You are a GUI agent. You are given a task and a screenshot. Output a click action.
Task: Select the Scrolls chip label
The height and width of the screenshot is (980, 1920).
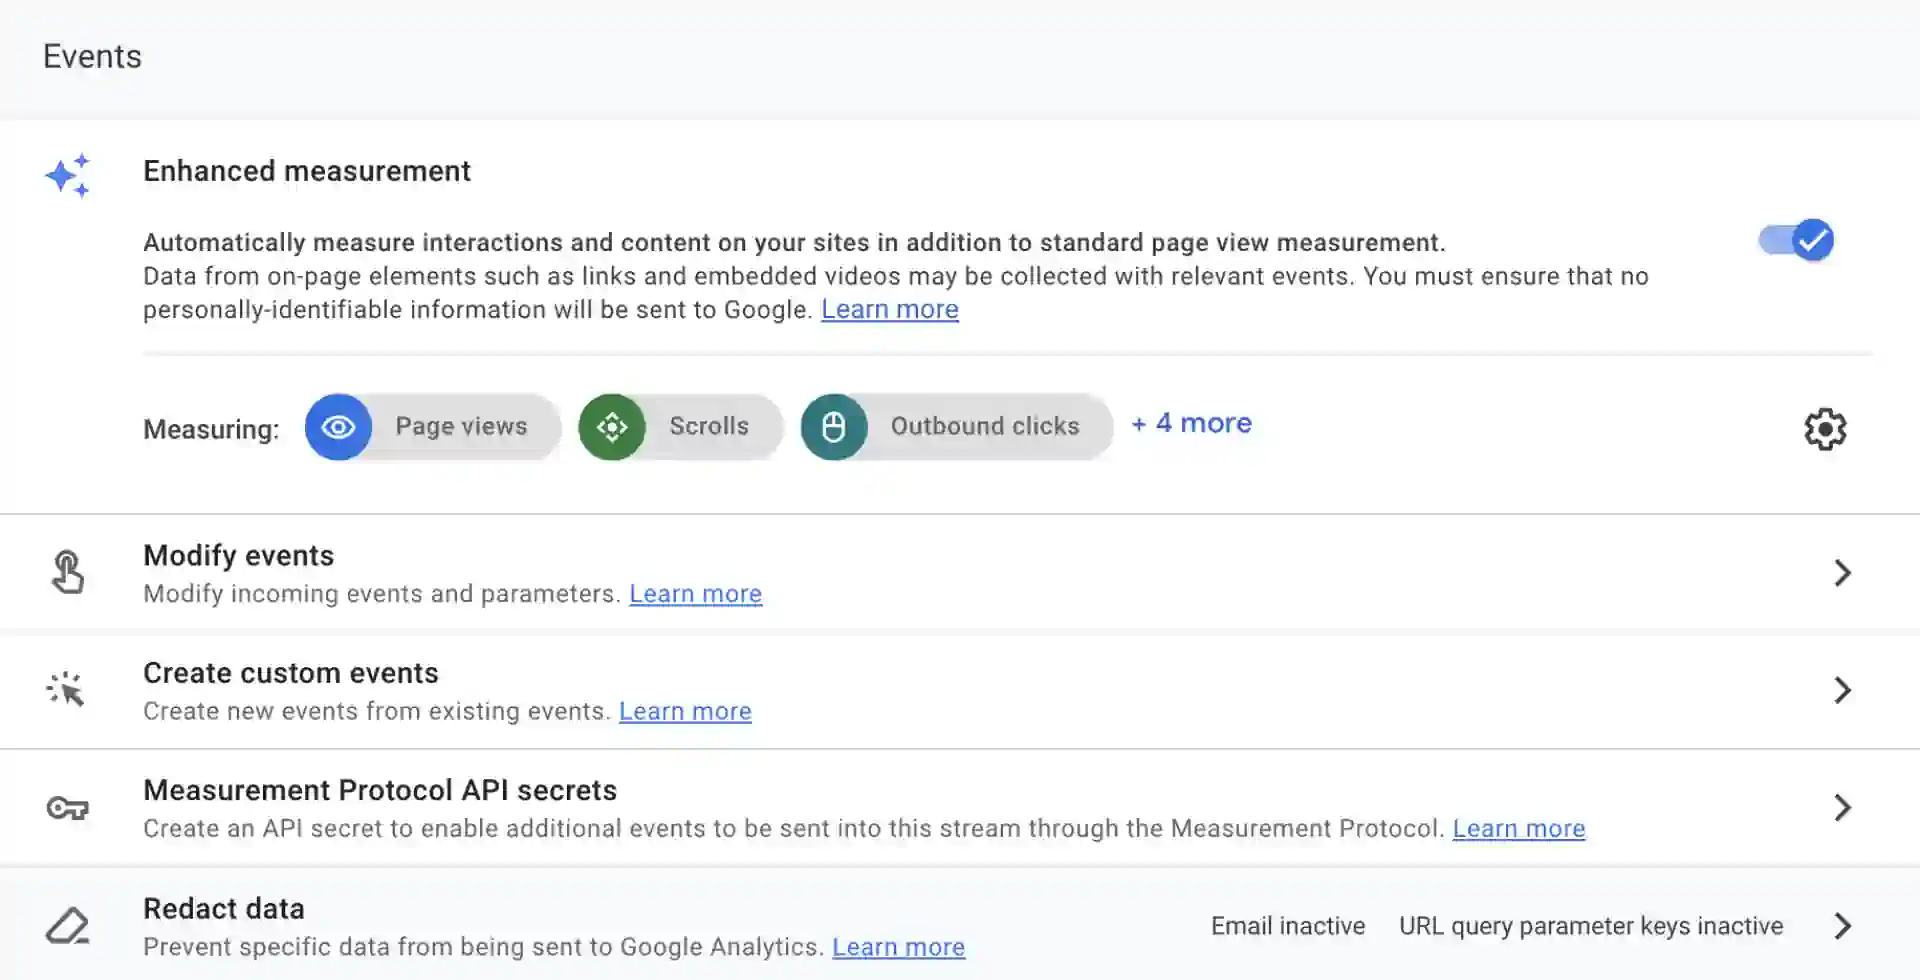[x=709, y=426]
